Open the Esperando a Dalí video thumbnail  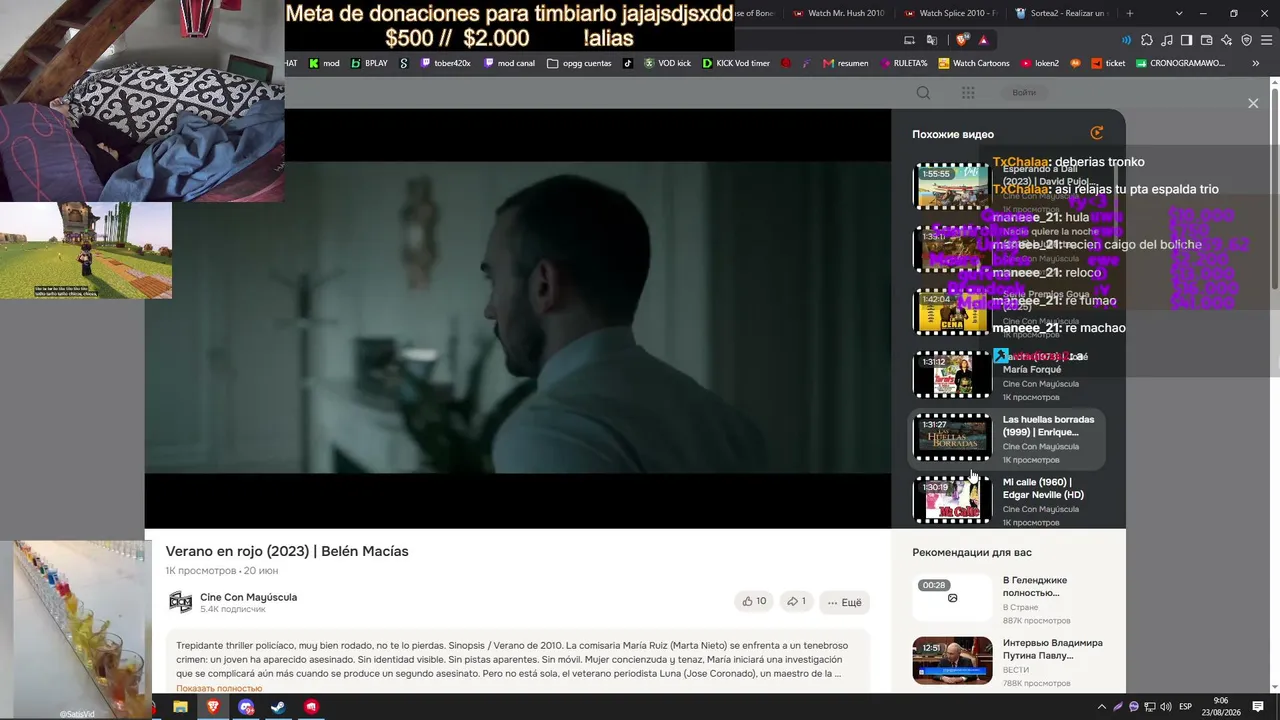click(952, 186)
